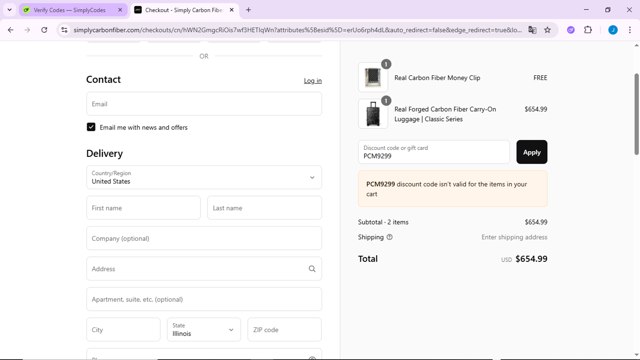Focus the Last name field
This screenshot has width=640, height=360.
point(264,208)
